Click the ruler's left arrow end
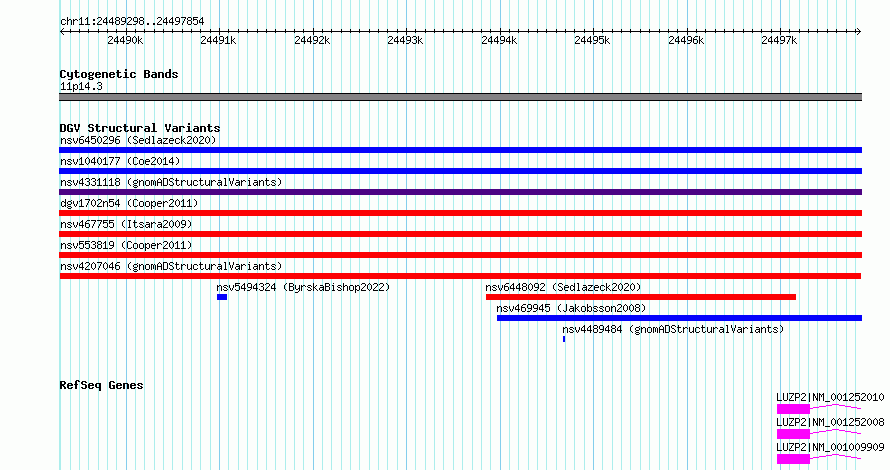This screenshot has width=890, height=470. point(62,31)
